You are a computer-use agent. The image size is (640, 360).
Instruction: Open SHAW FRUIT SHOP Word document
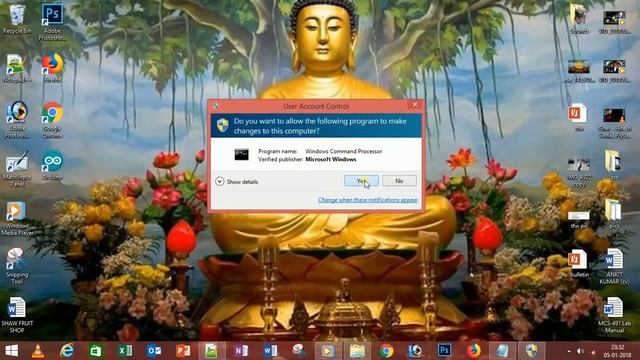pos(17,315)
